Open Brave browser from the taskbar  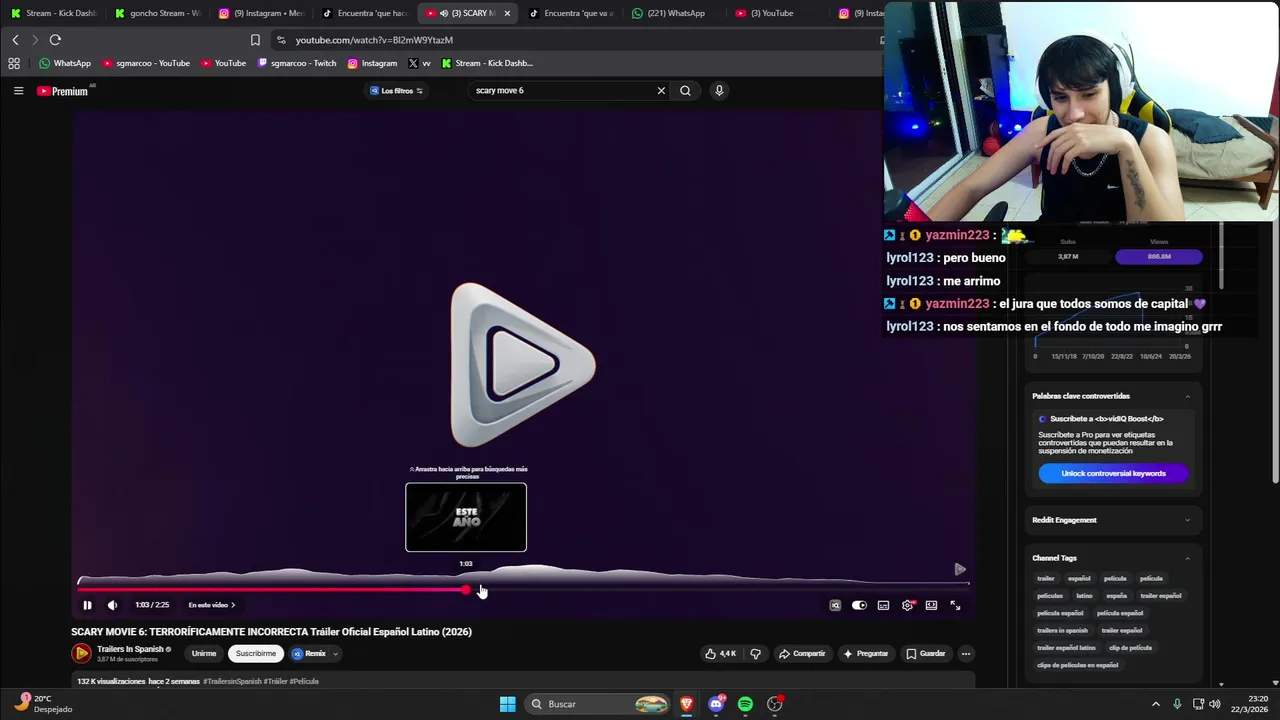click(x=686, y=704)
